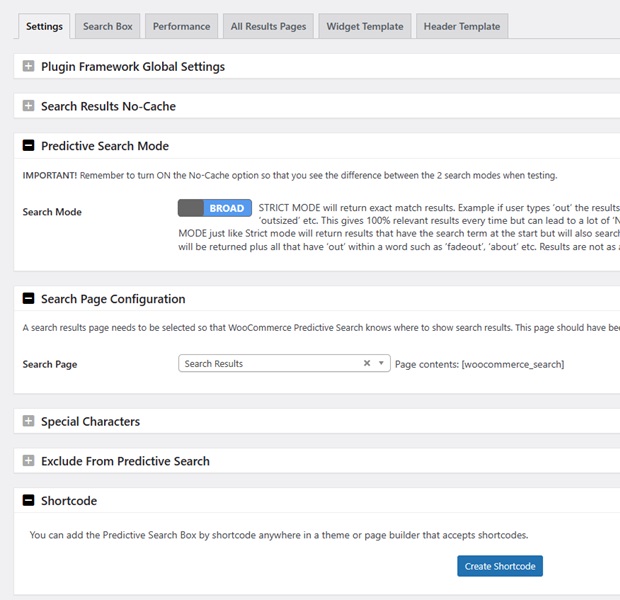Open the Widget Template tab
The width and height of the screenshot is (620, 600).
(x=365, y=26)
